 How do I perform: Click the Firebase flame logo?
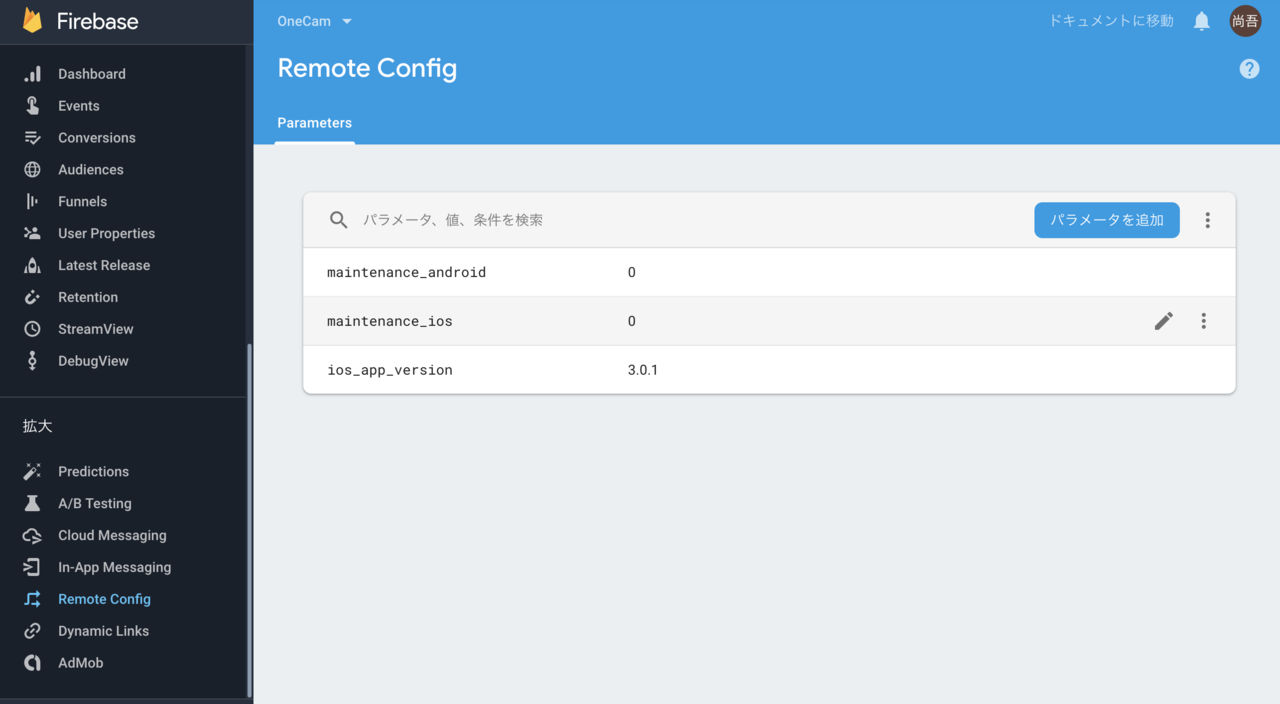pyautogui.click(x=32, y=20)
